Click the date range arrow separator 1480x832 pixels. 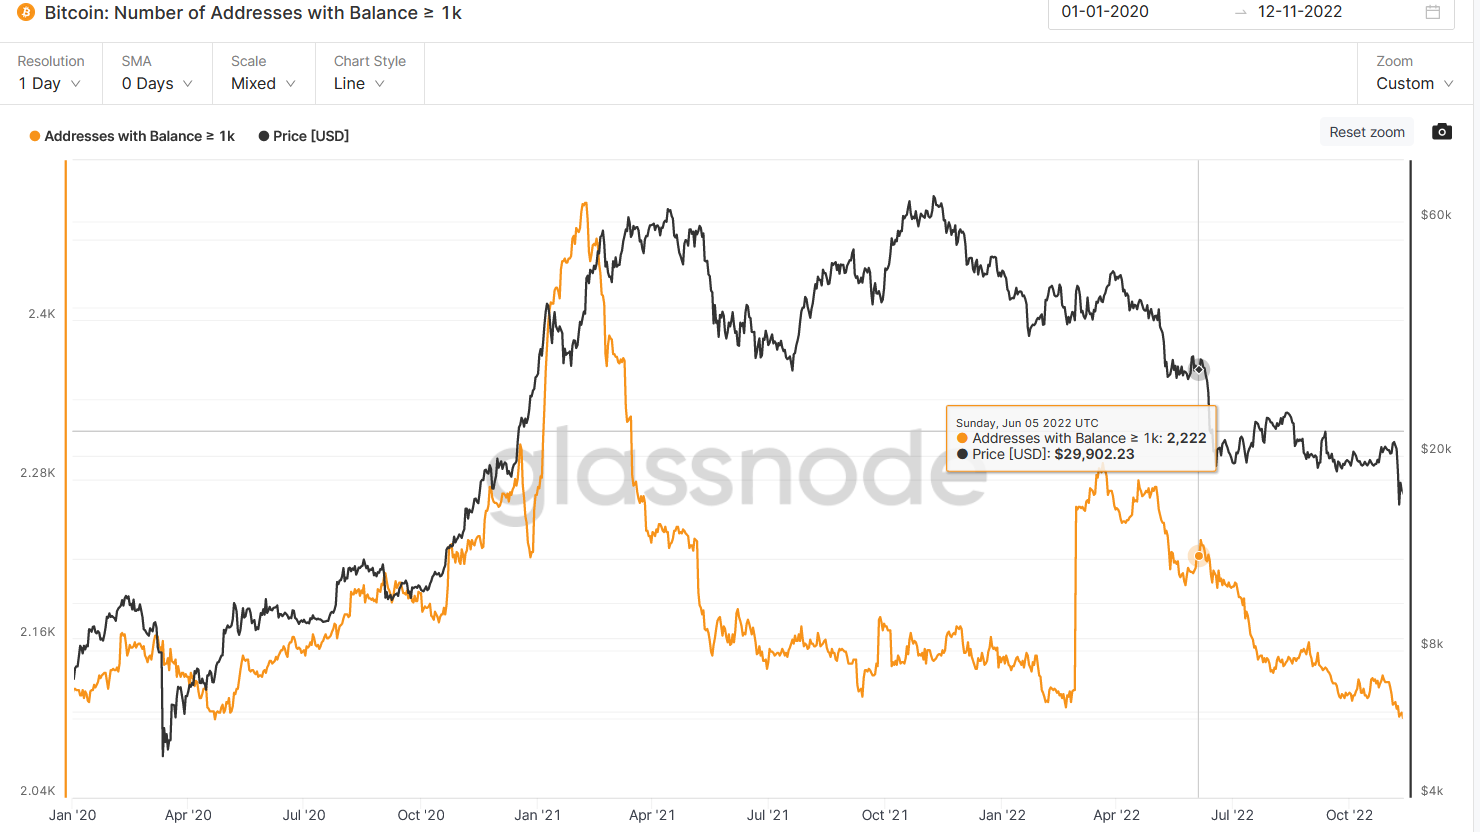1240,12
